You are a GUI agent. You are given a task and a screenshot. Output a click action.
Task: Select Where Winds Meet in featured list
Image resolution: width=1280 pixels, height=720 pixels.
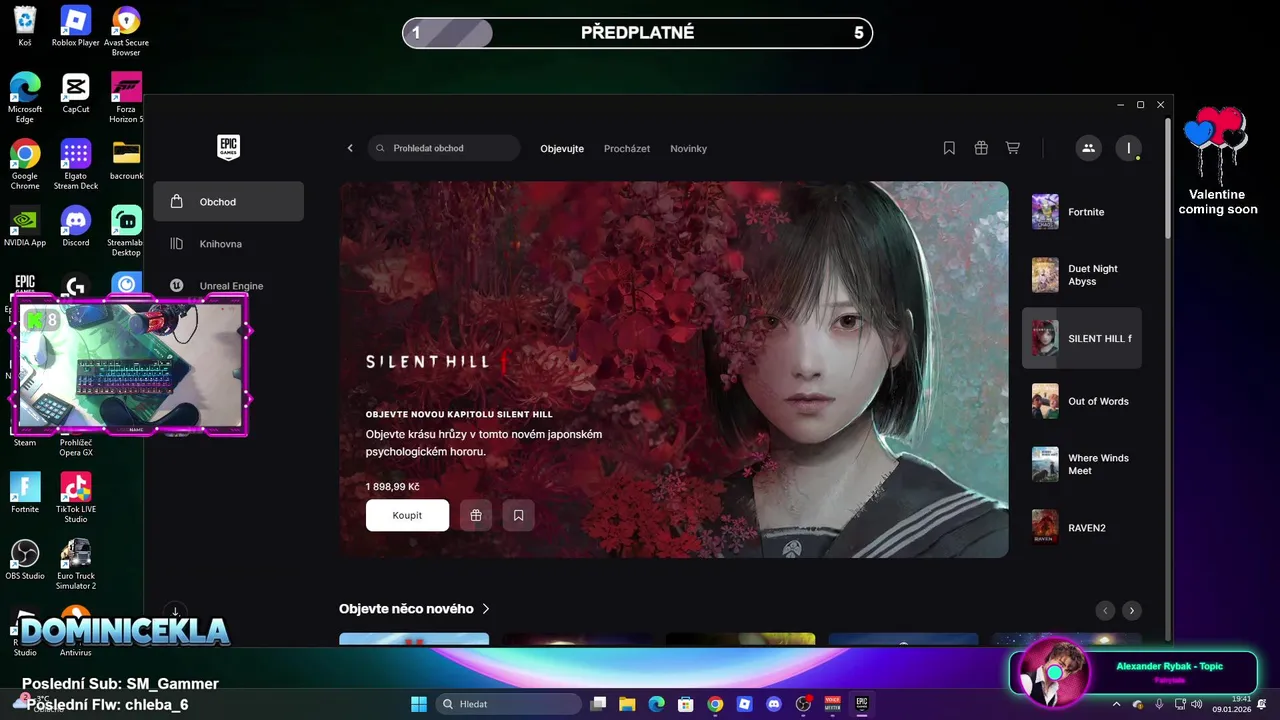1081,464
